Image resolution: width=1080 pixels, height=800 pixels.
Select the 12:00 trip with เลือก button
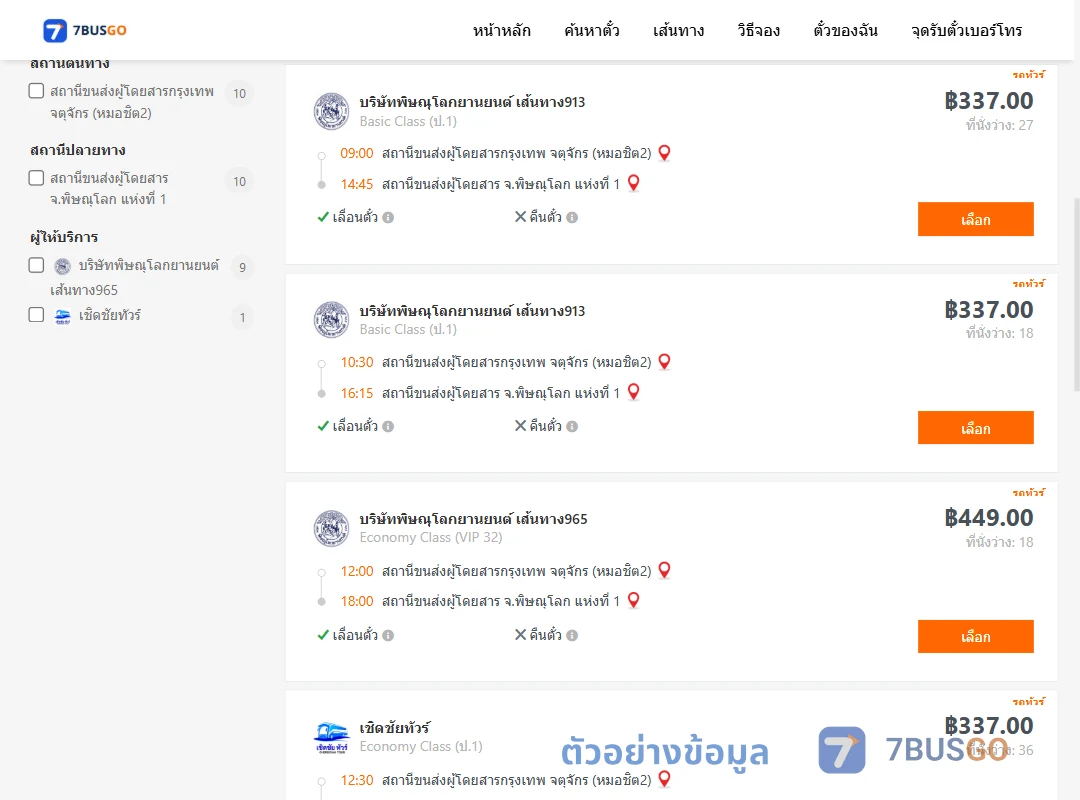click(975, 637)
